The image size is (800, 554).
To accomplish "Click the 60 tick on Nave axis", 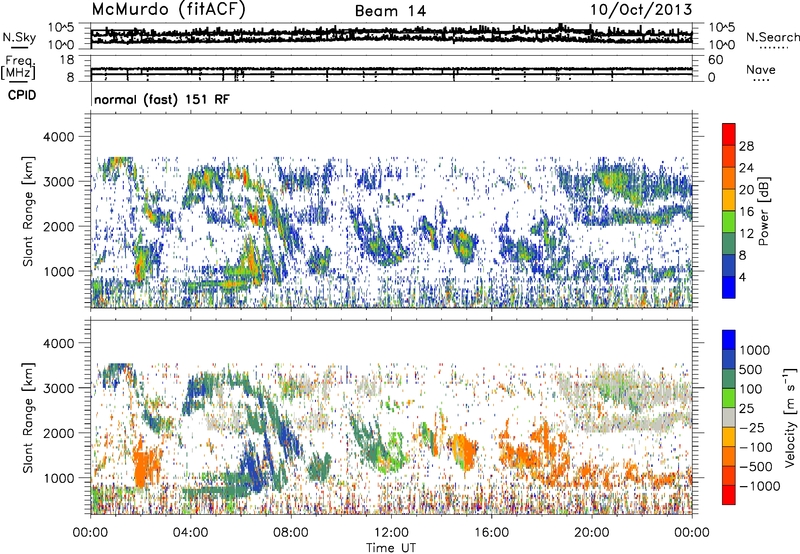I will click(x=715, y=60).
